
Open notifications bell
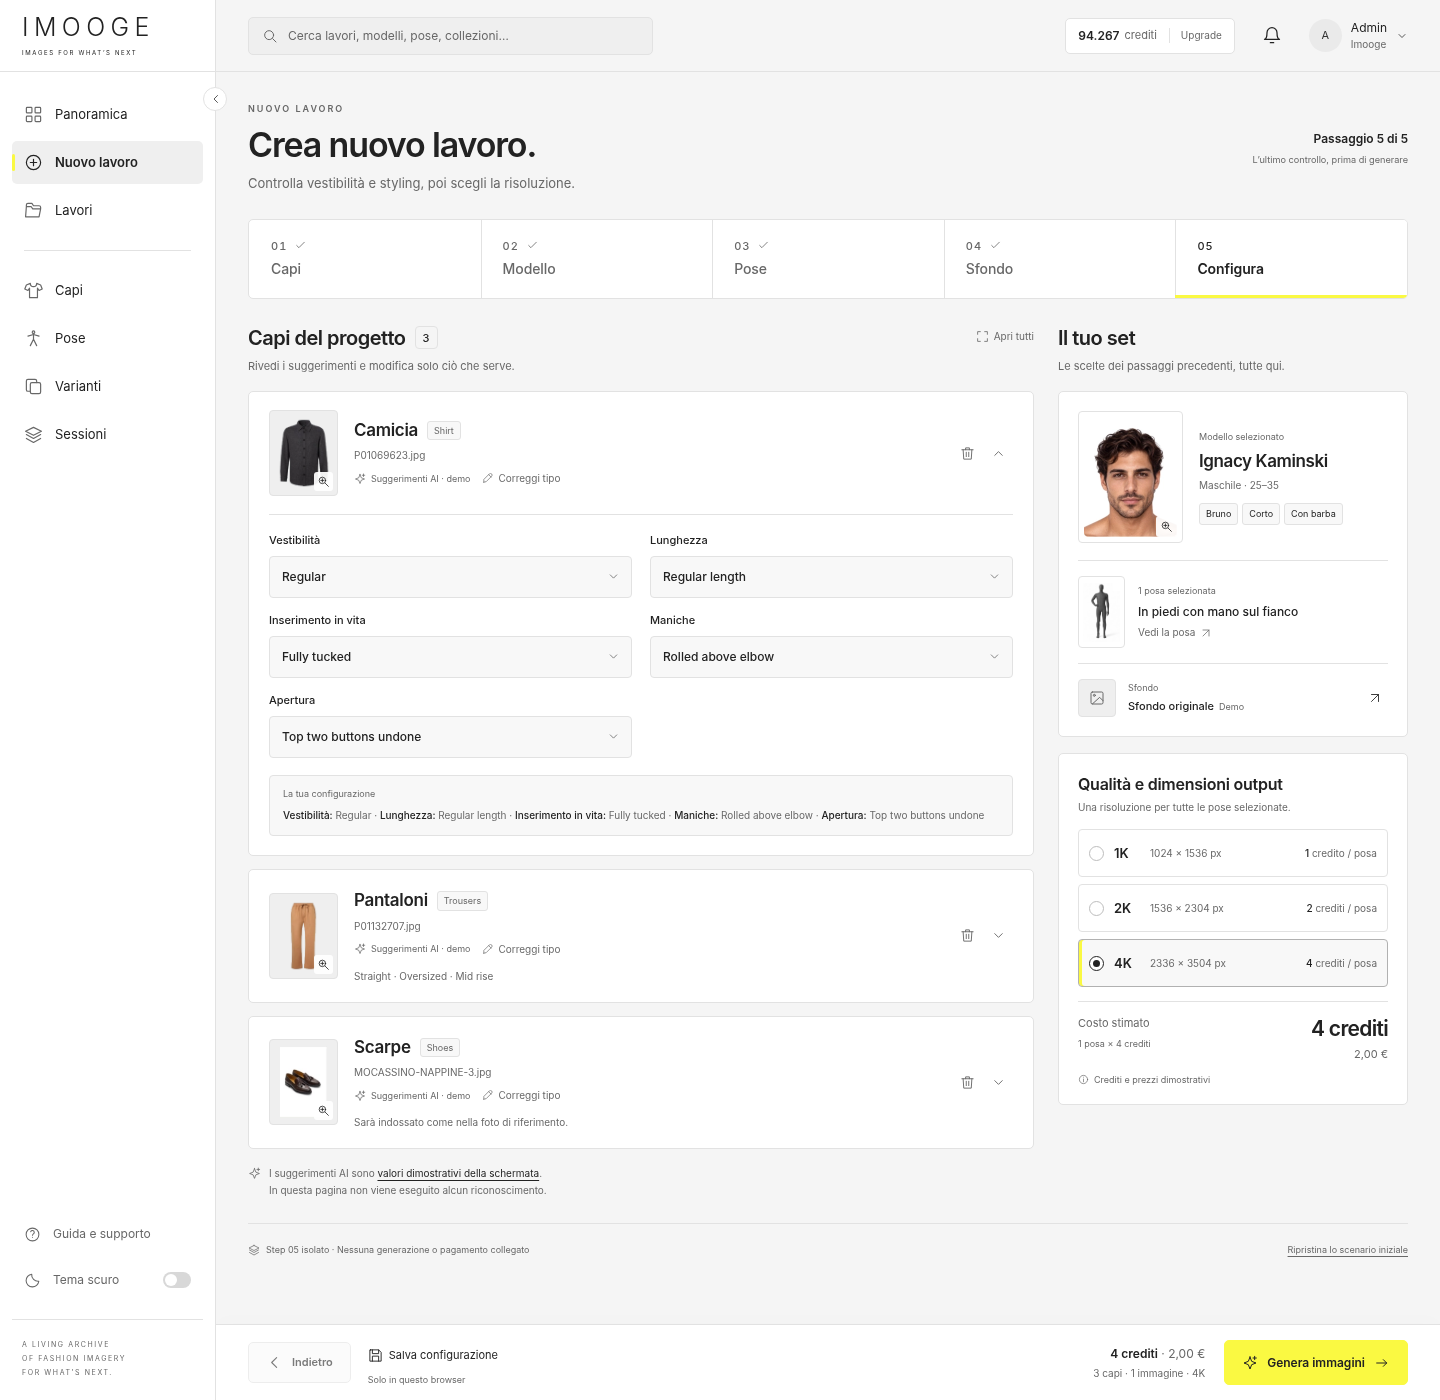(x=1272, y=36)
